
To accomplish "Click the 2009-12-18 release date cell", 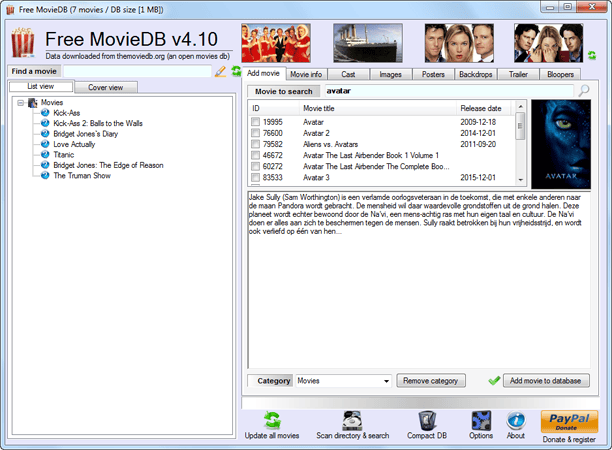I will pyautogui.click(x=478, y=122).
